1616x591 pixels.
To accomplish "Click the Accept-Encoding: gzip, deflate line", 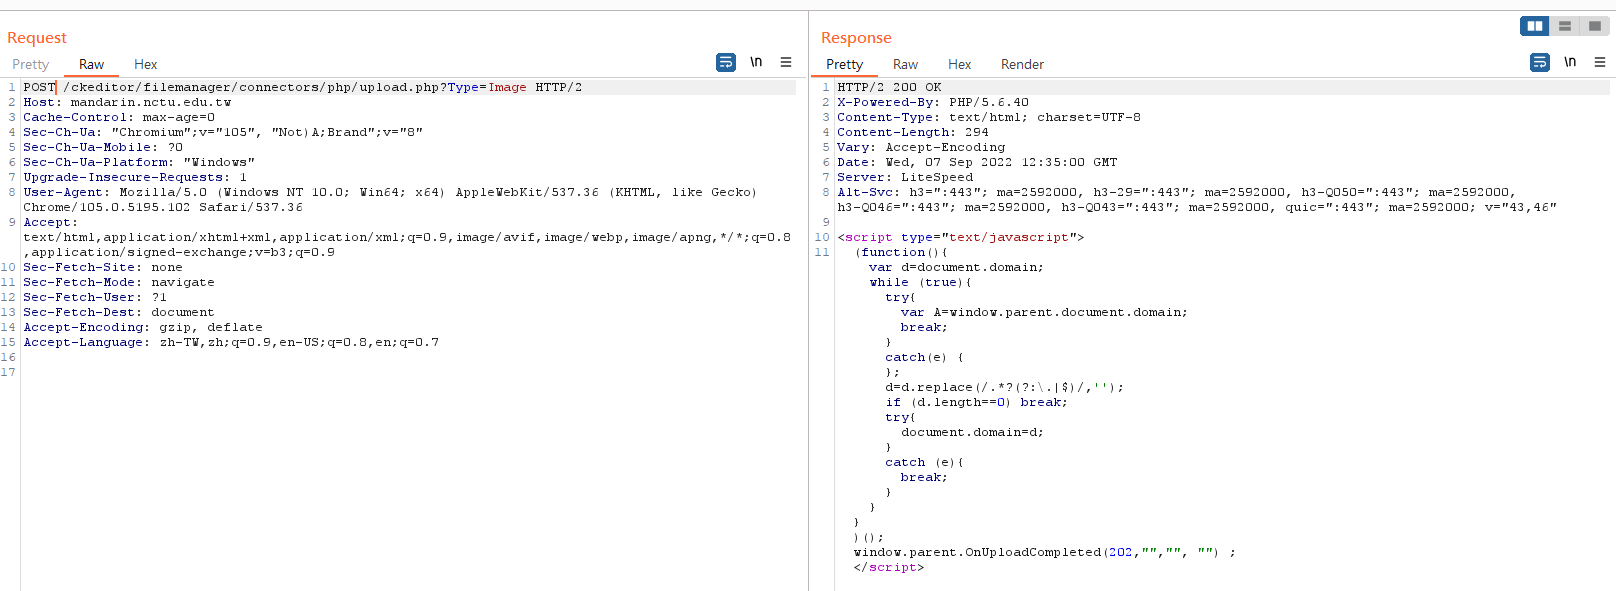I will [143, 327].
